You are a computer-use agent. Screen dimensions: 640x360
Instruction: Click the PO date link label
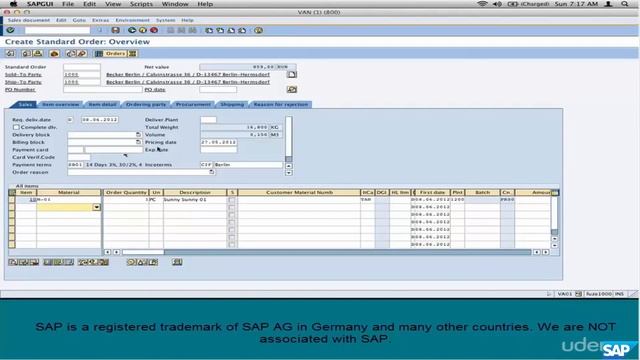point(155,89)
